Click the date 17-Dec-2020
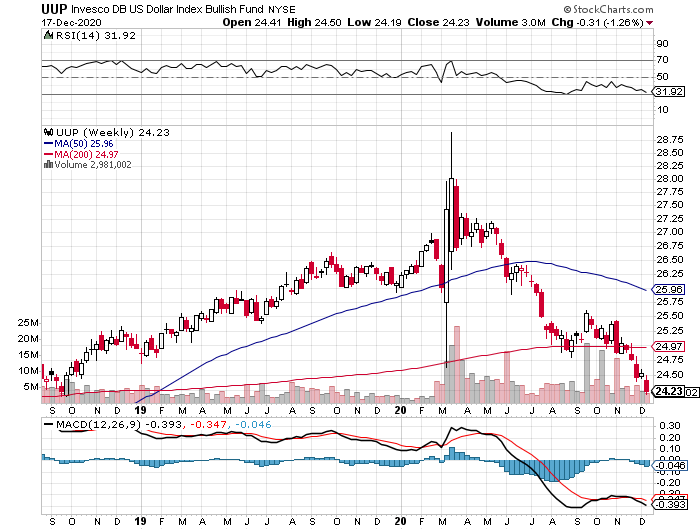This screenshot has width=700, height=530. pyautogui.click(x=71, y=22)
